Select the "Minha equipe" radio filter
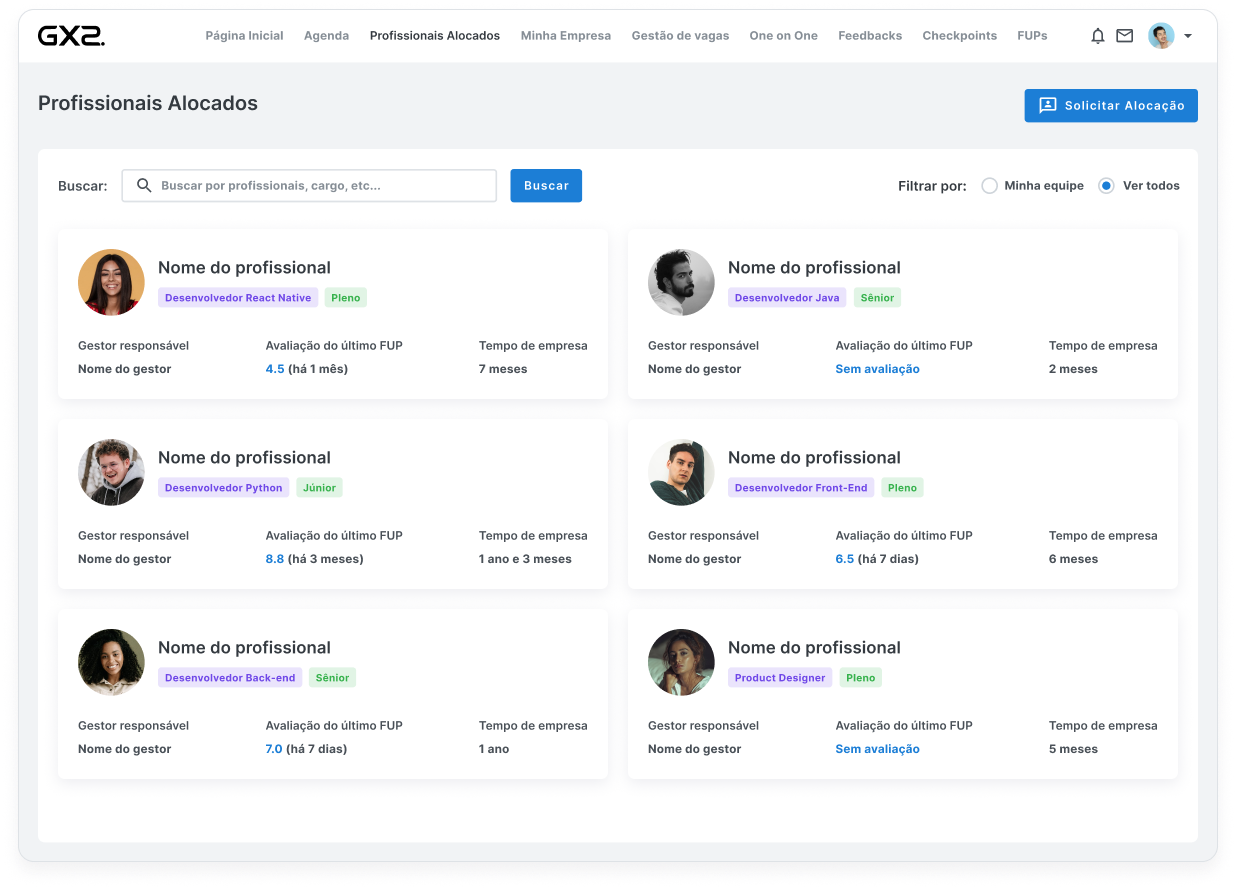Image resolution: width=1236 pixels, height=888 pixels. pos(989,186)
